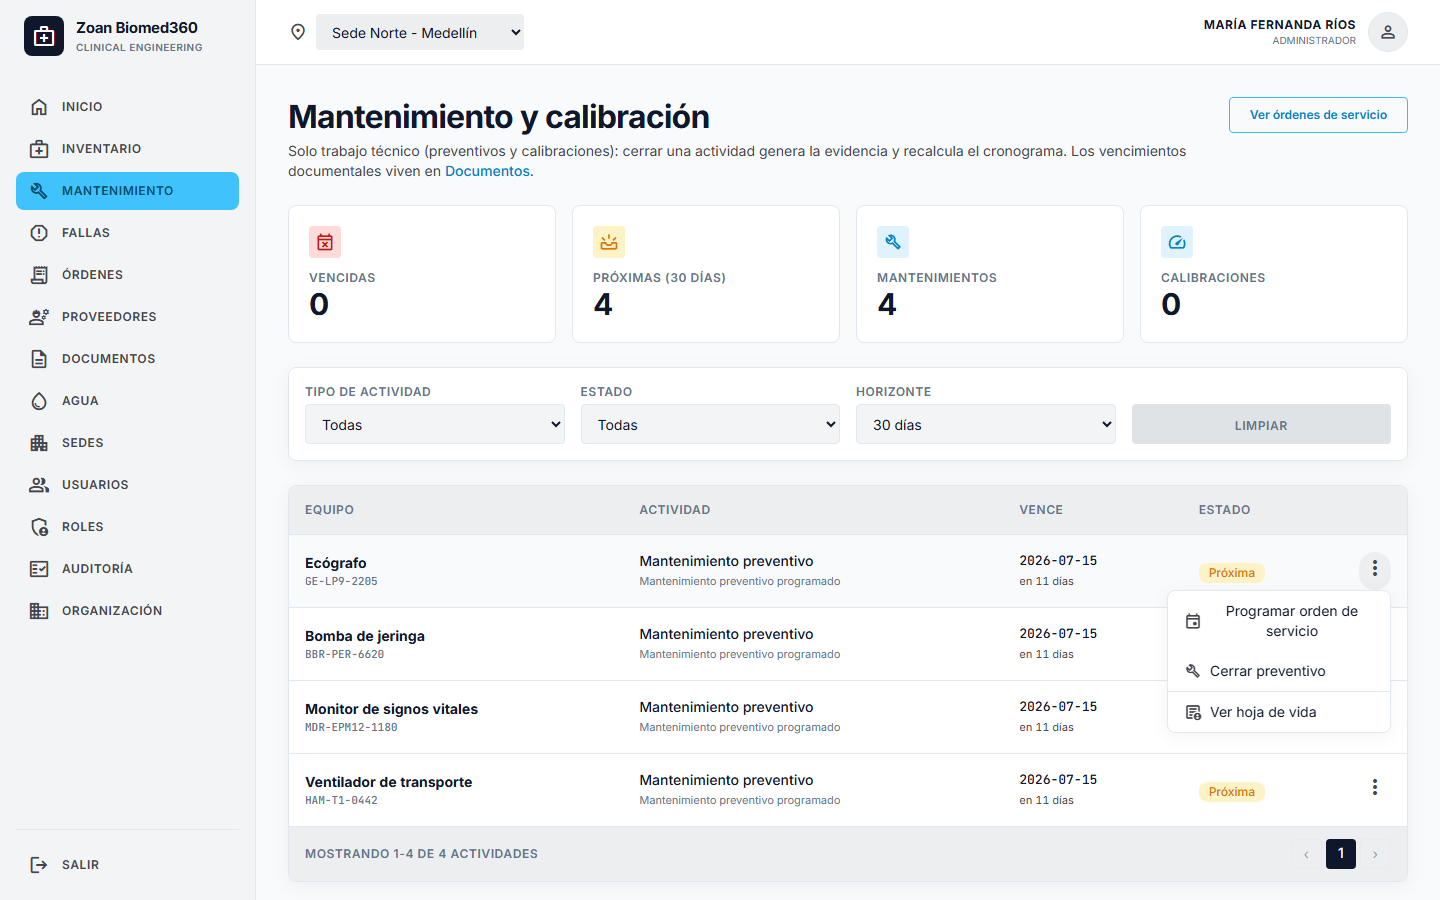Click the Vence column header
The height and width of the screenshot is (900, 1440).
[x=1041, y=510]
